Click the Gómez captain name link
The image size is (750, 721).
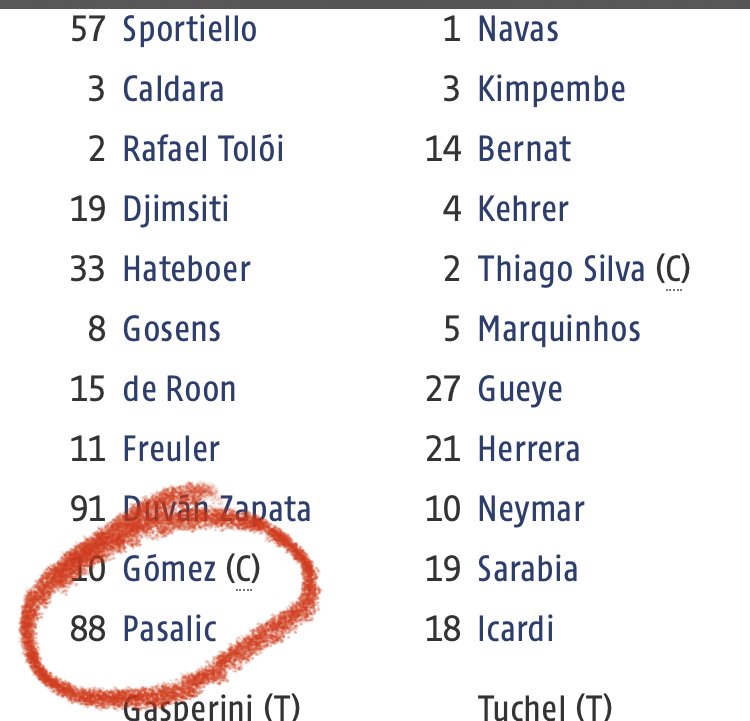pos(169,569)
